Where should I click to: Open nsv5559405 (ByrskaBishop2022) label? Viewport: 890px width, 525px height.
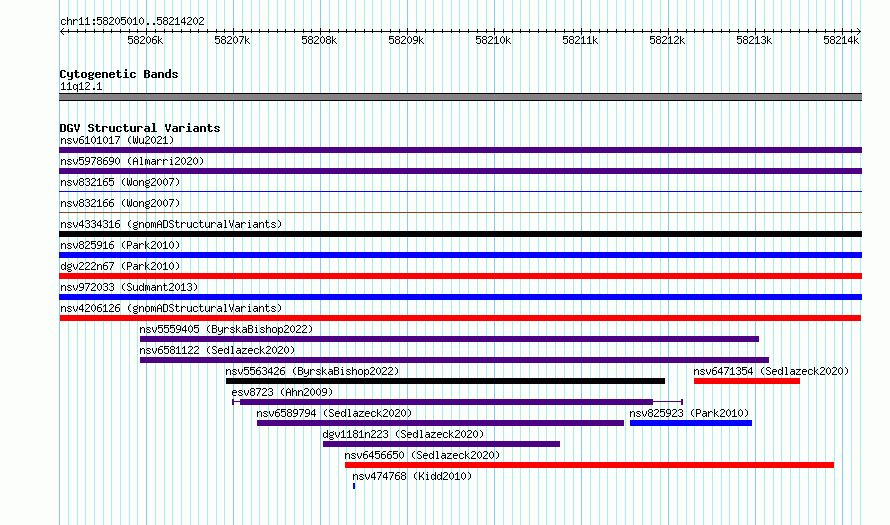pyautogui.click(x=226, y=329)
